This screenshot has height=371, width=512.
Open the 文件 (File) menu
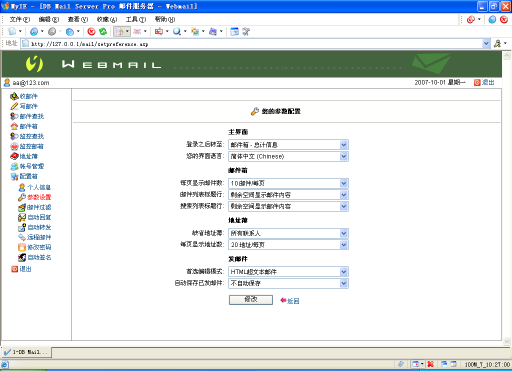click(20, 19)
